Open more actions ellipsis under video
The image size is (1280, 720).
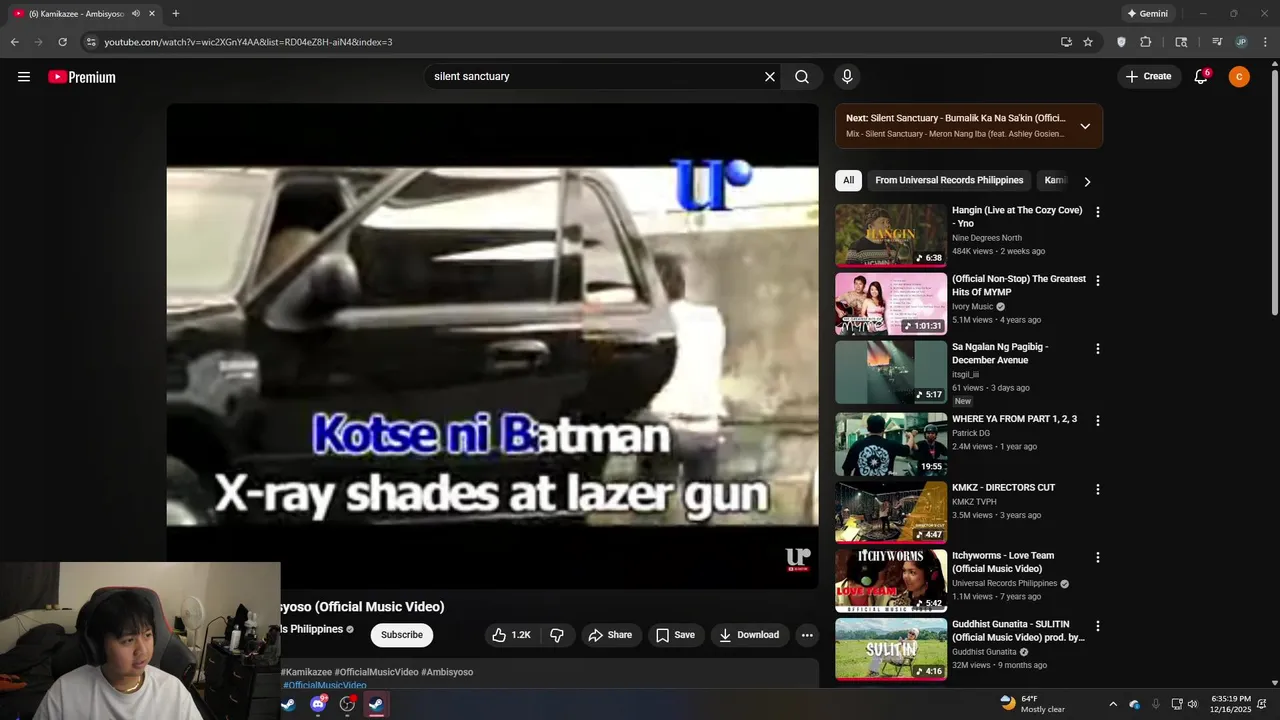(807, 635)
